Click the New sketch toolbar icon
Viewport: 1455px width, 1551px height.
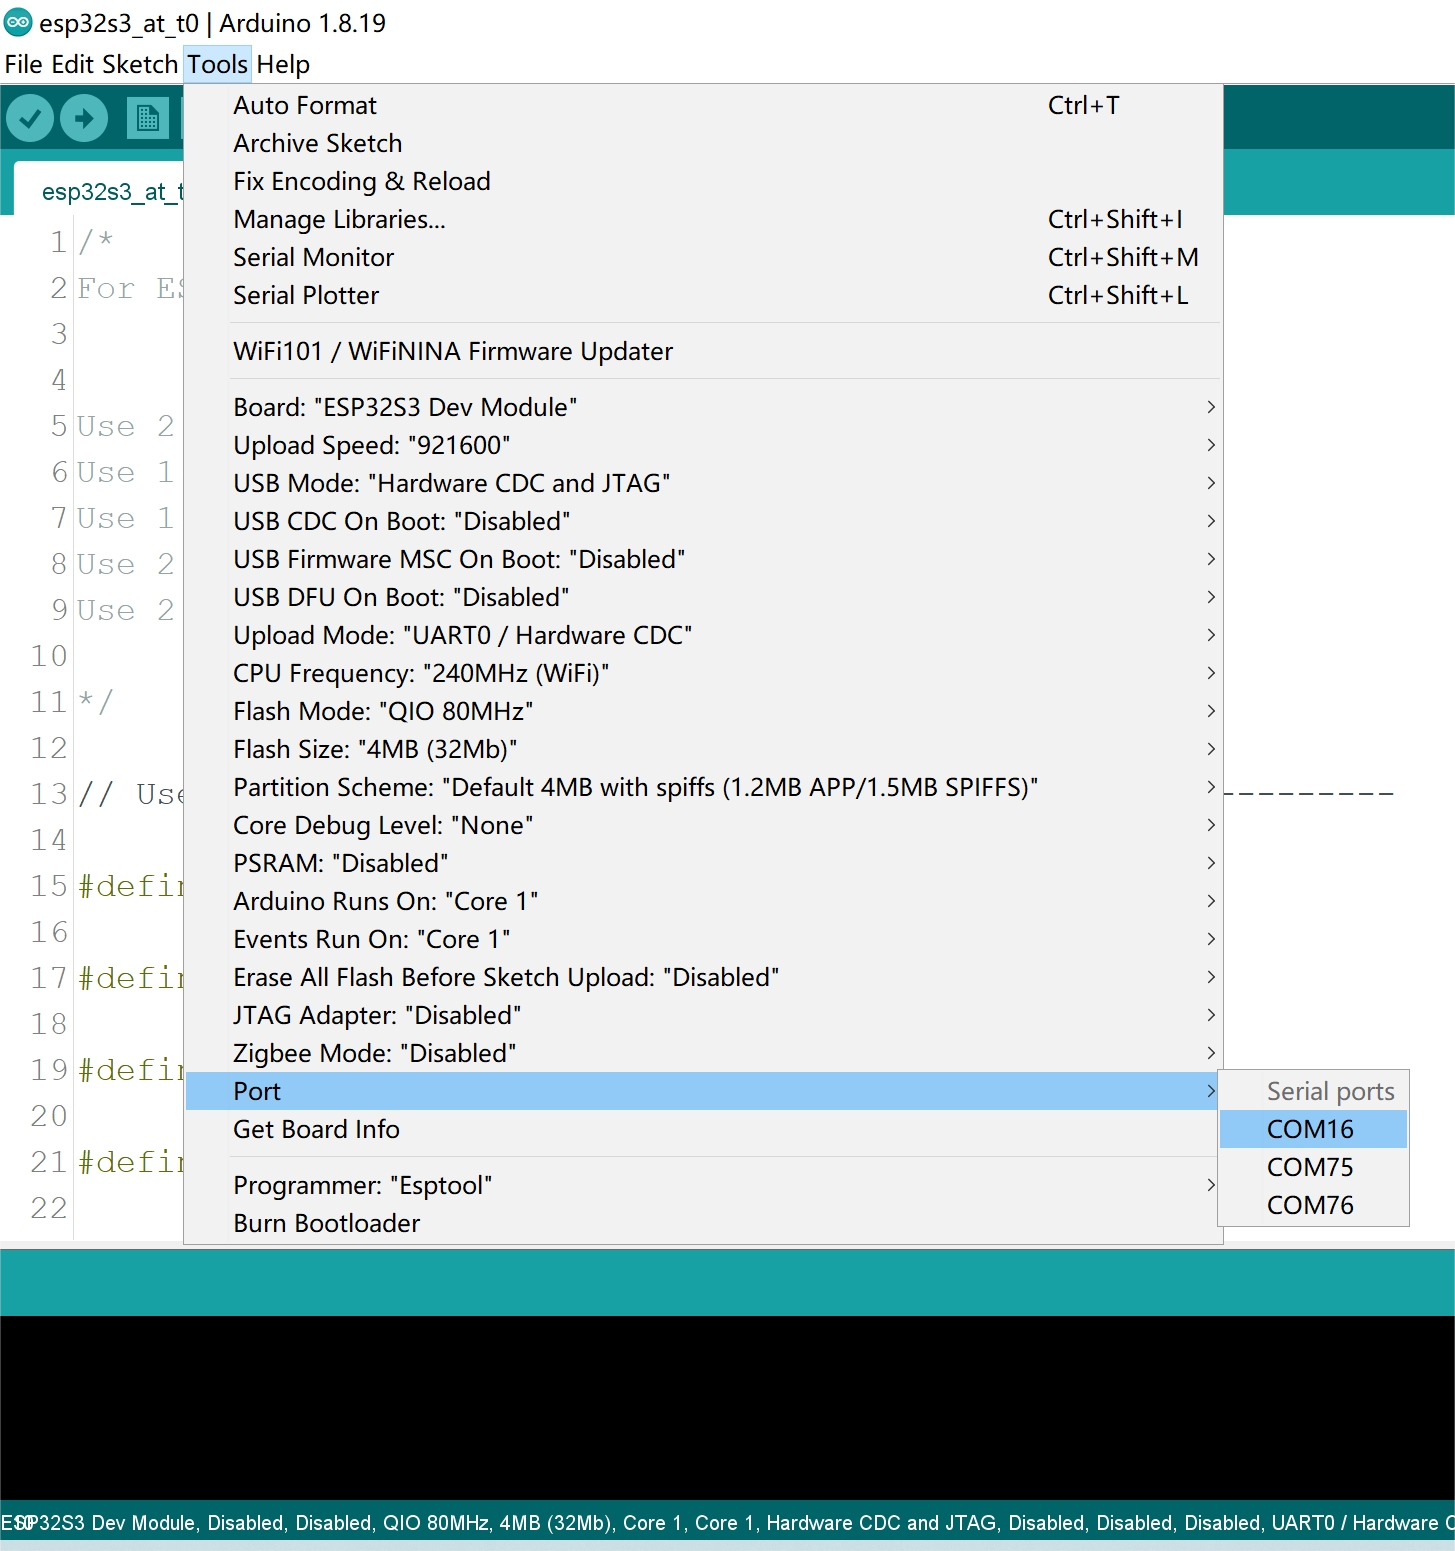pyautogui.click(x=148, y=119)
